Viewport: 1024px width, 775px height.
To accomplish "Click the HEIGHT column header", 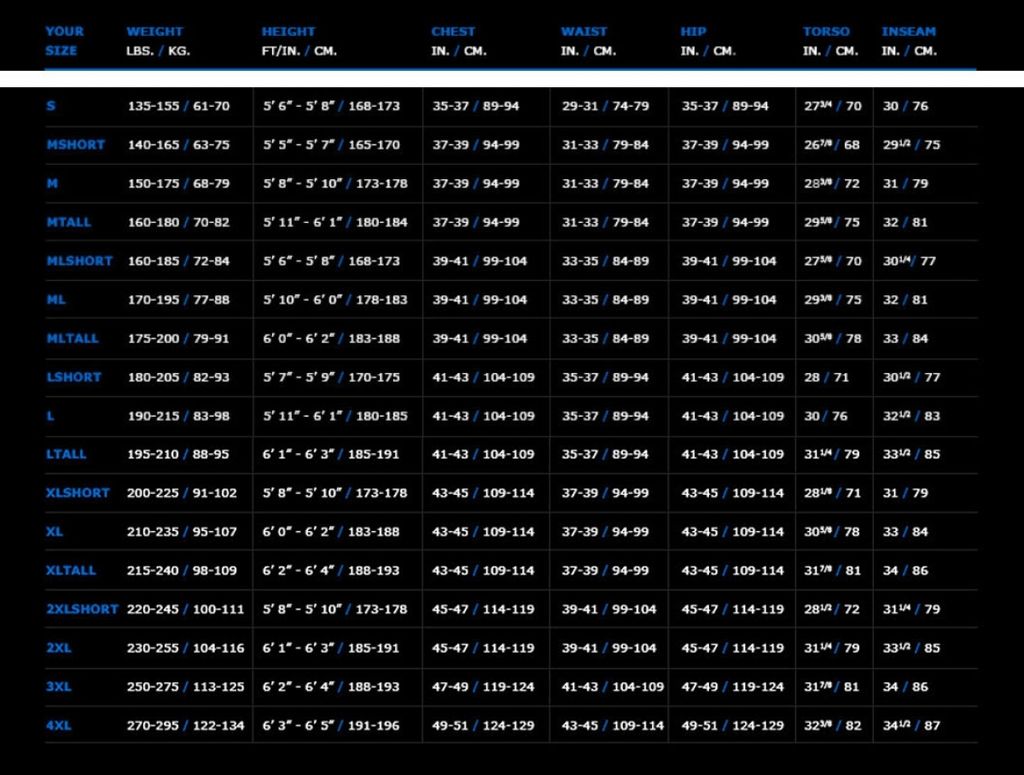I will click(x=288, y=32).
